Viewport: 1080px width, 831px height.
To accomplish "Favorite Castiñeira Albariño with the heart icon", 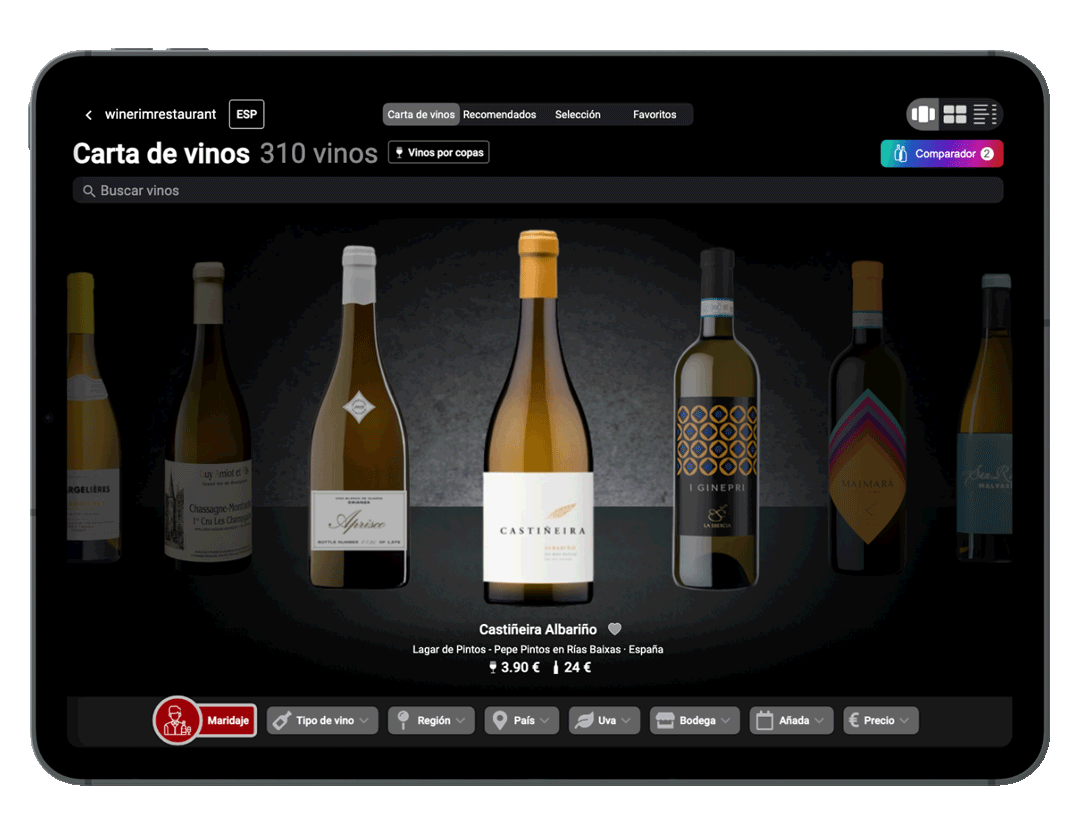I will pyautogui.click(x=614, y=628).
